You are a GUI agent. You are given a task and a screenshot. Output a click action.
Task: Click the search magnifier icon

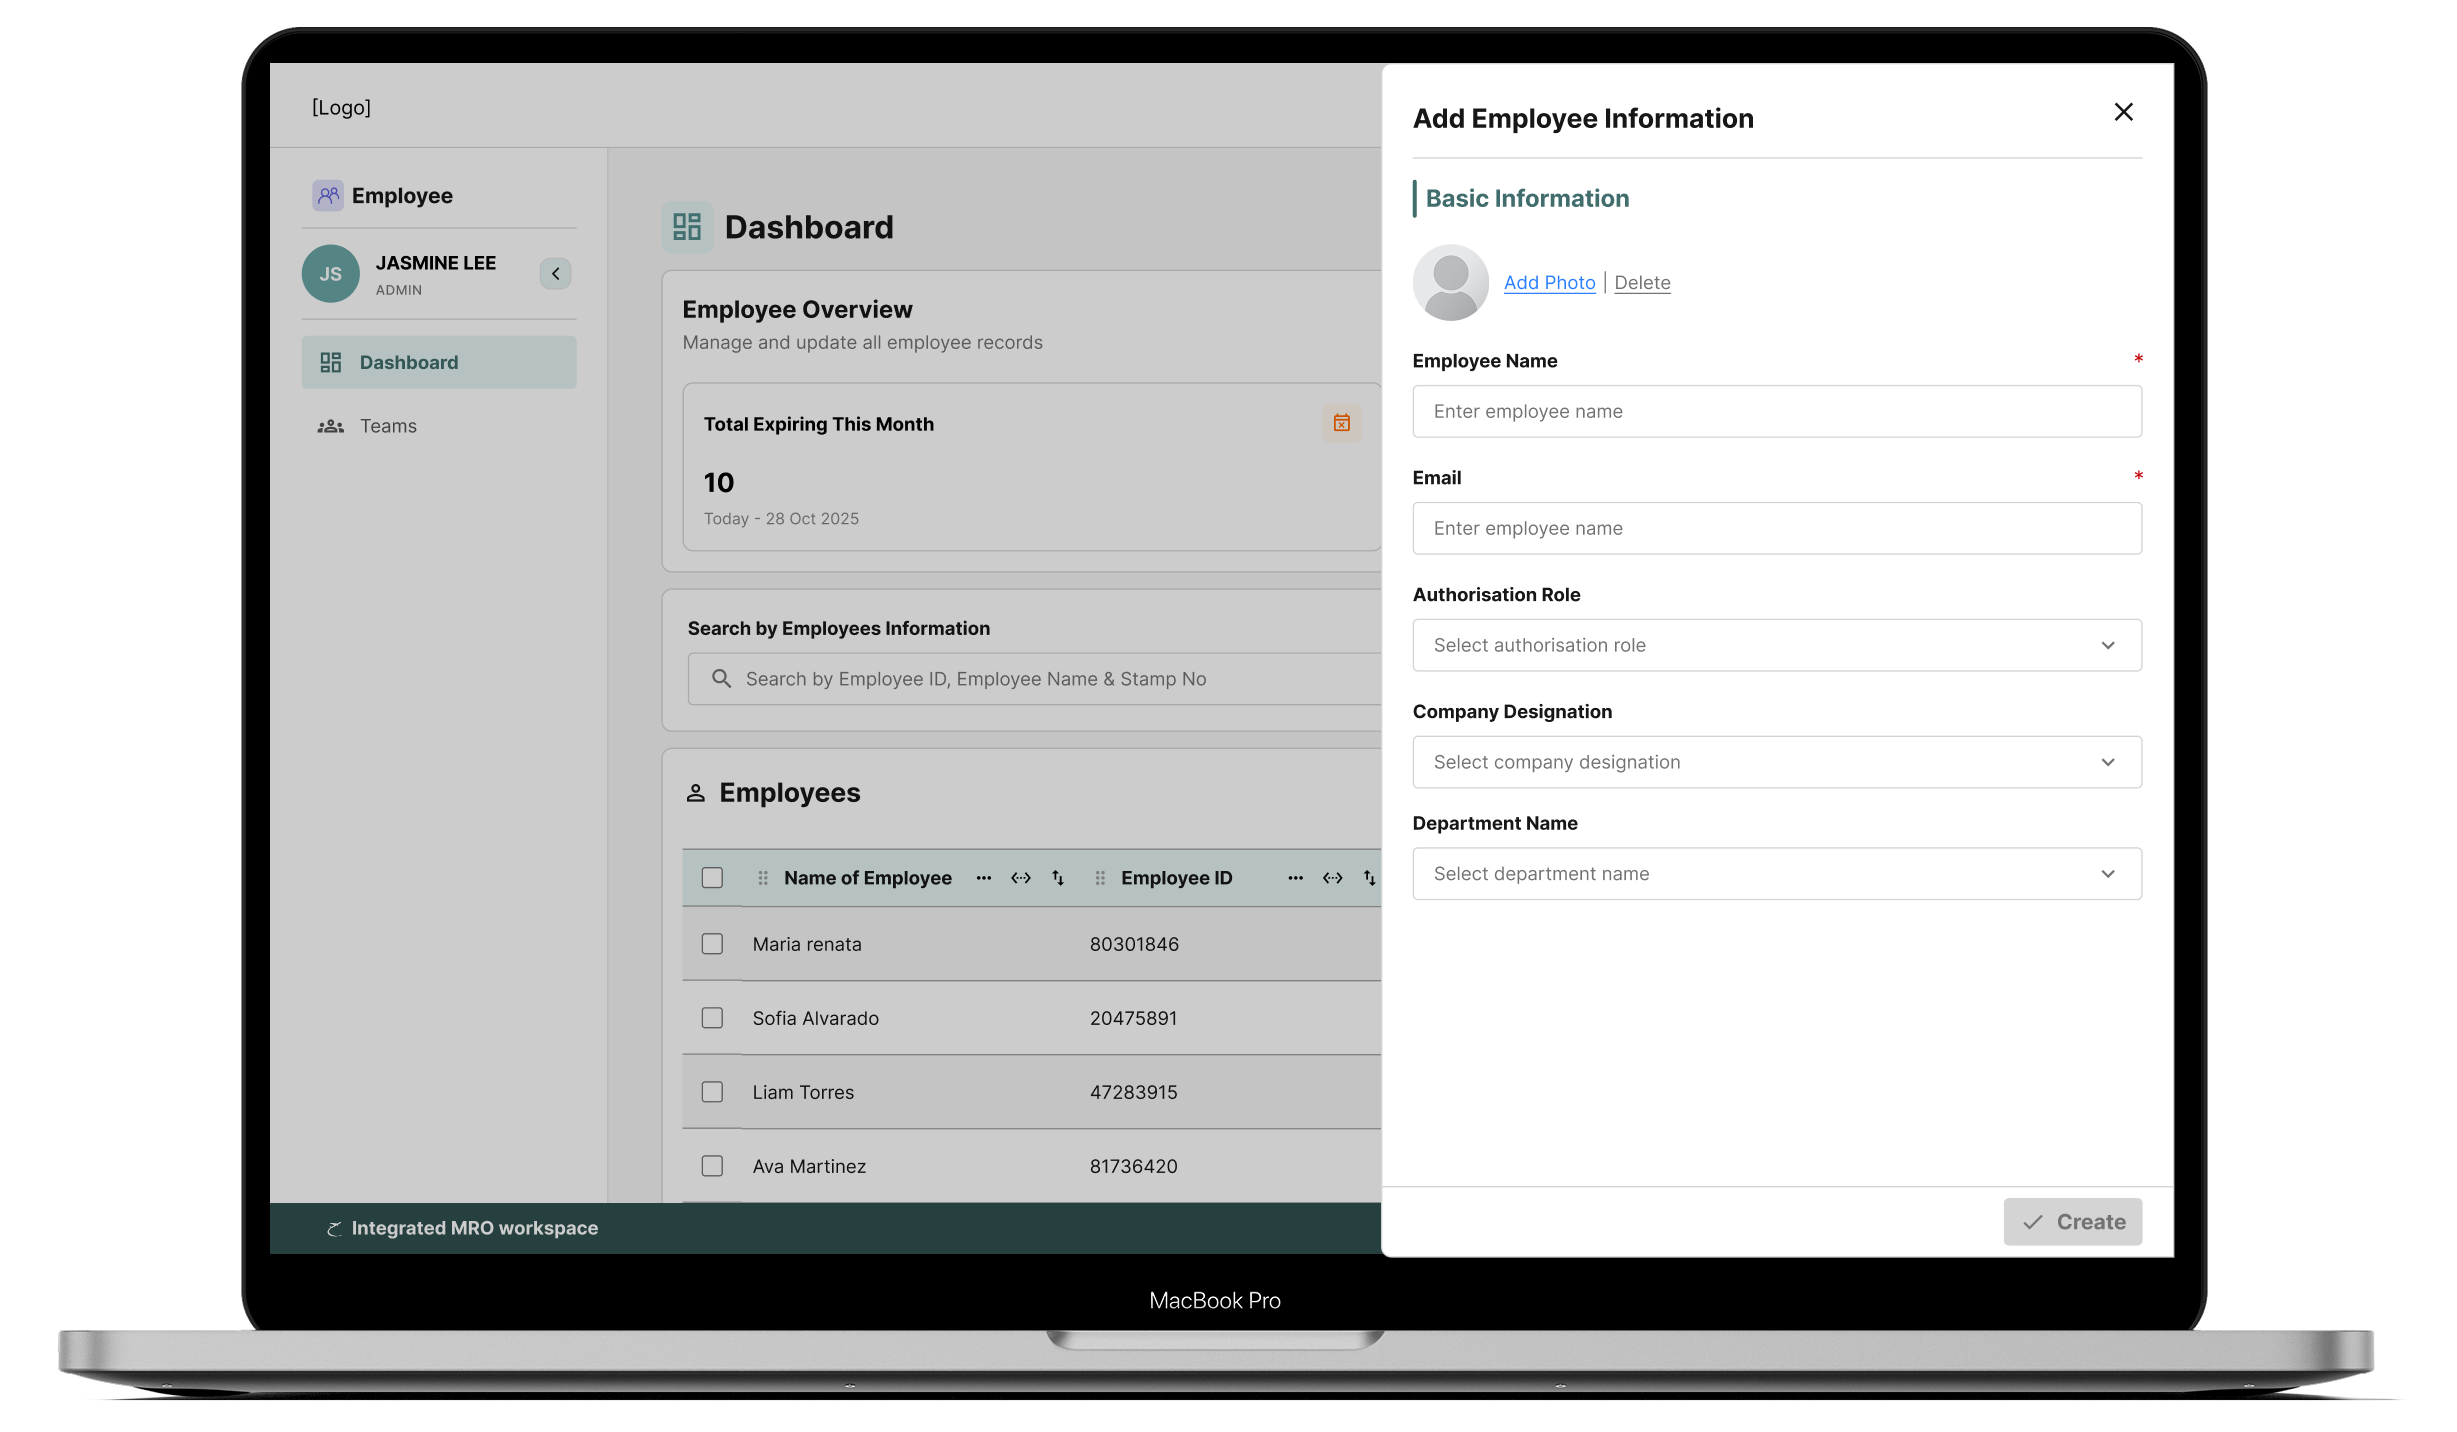pos(721,679)
